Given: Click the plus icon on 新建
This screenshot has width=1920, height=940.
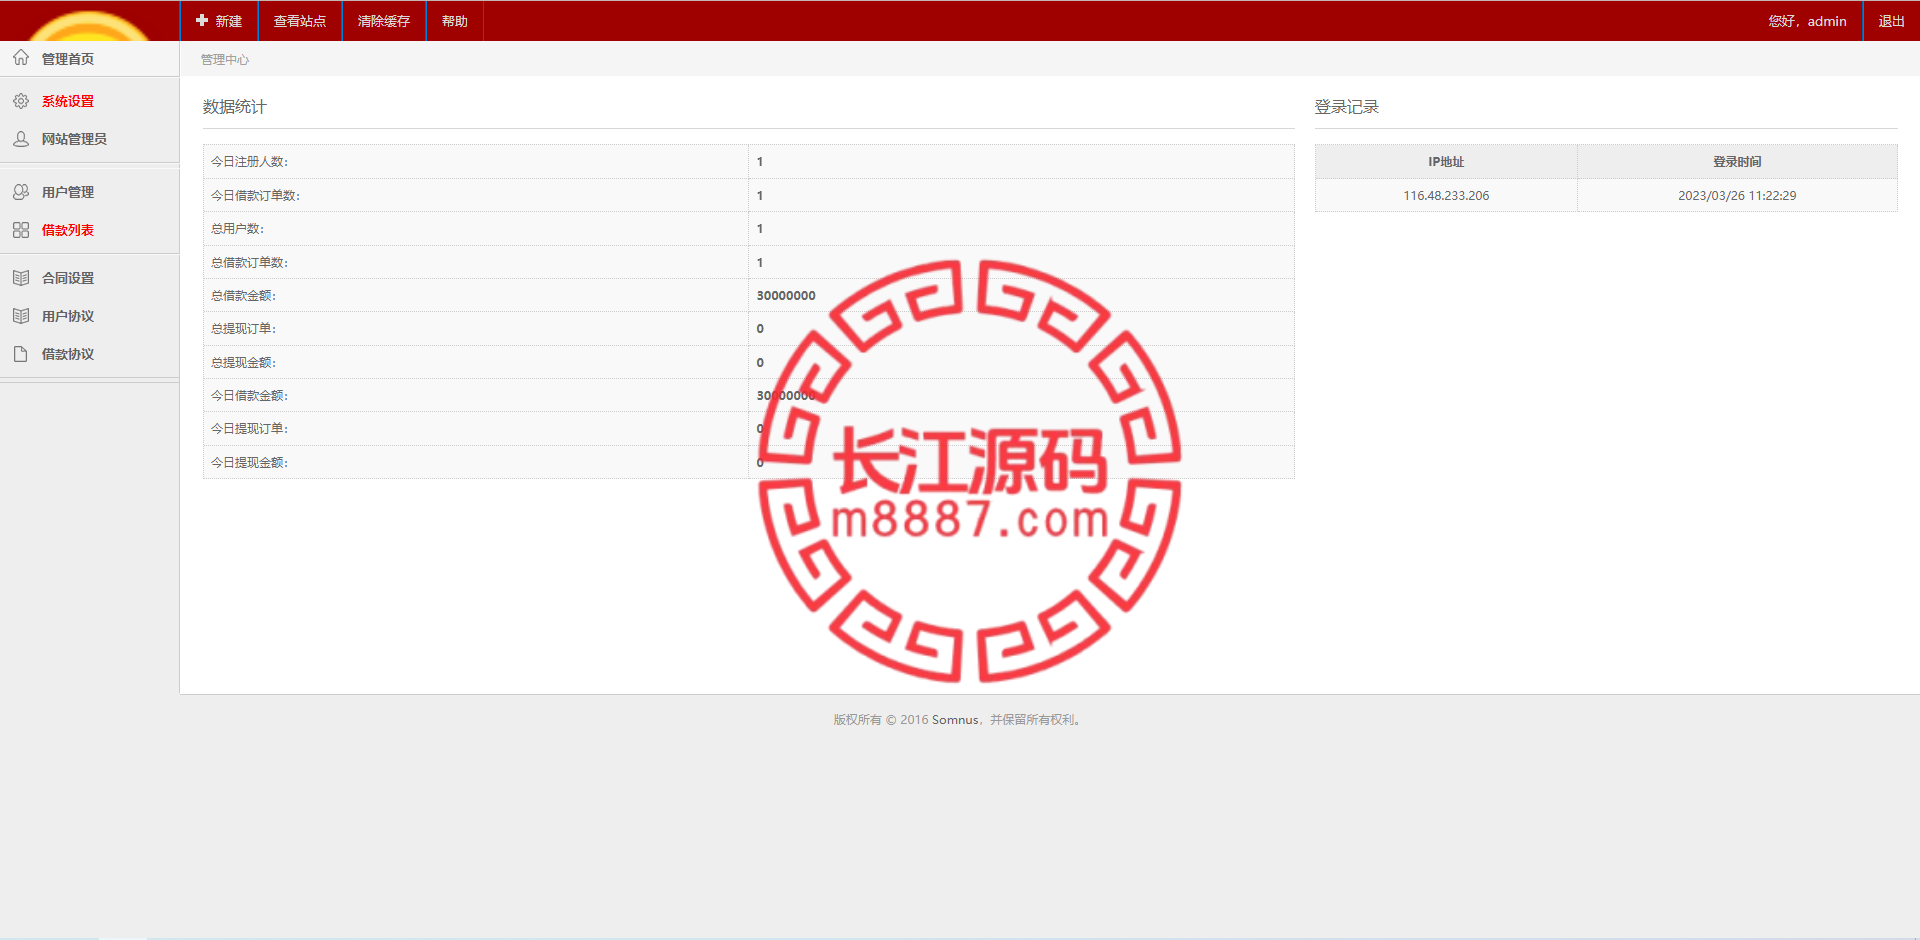Looking at the screenshot, I should point(202,20).
